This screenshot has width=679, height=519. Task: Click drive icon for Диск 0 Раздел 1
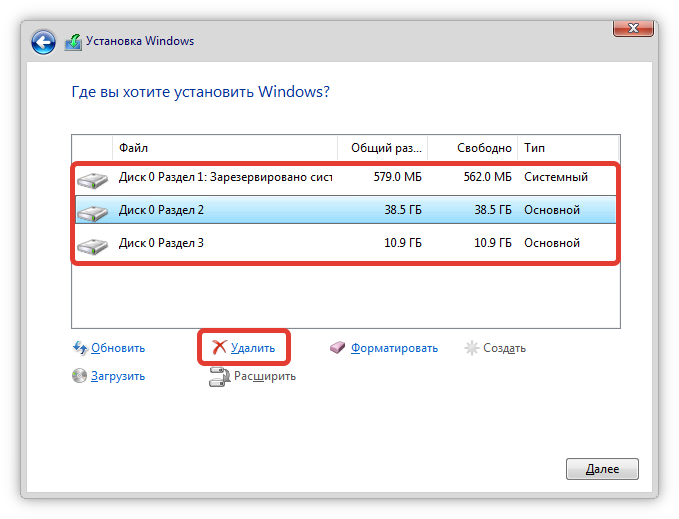(92, 180)
